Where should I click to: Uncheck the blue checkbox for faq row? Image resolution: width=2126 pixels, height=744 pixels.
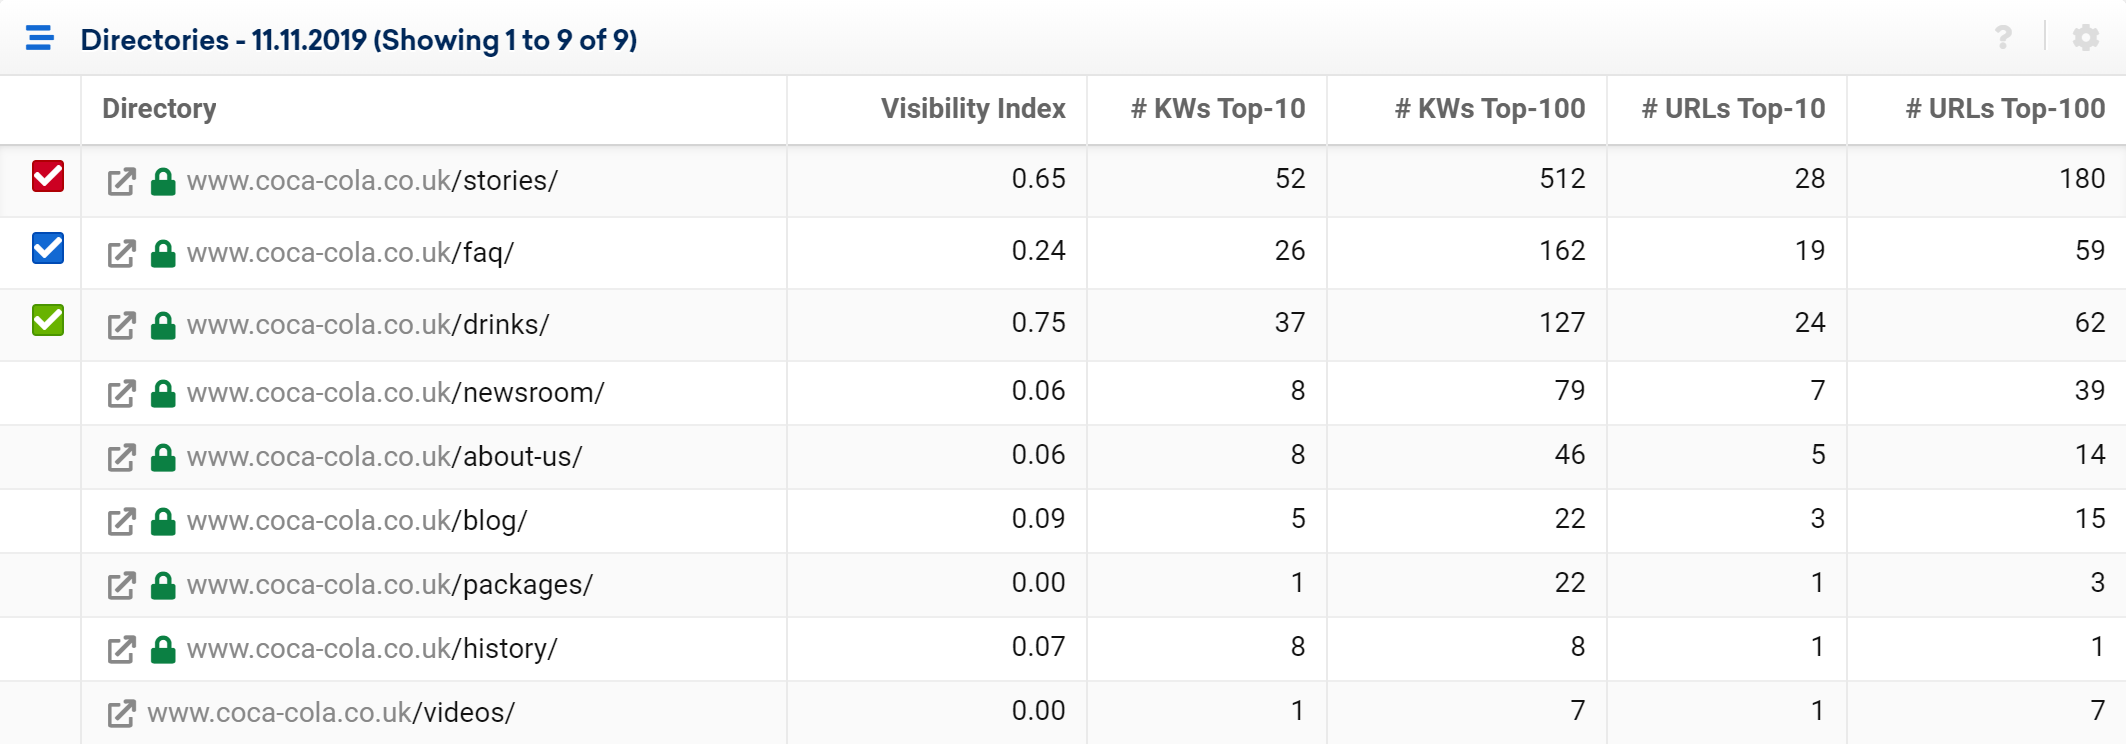click(48, 248)
